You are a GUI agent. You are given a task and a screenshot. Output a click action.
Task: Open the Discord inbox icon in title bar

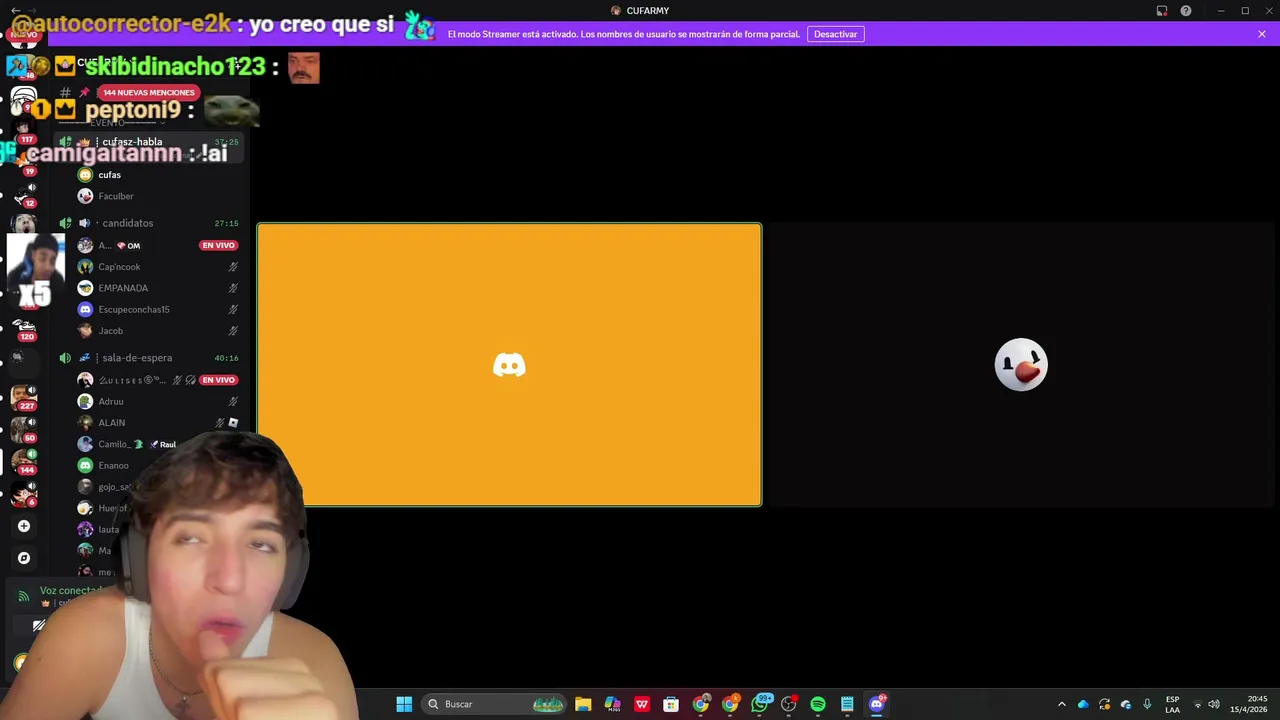tap(1162, 11)
